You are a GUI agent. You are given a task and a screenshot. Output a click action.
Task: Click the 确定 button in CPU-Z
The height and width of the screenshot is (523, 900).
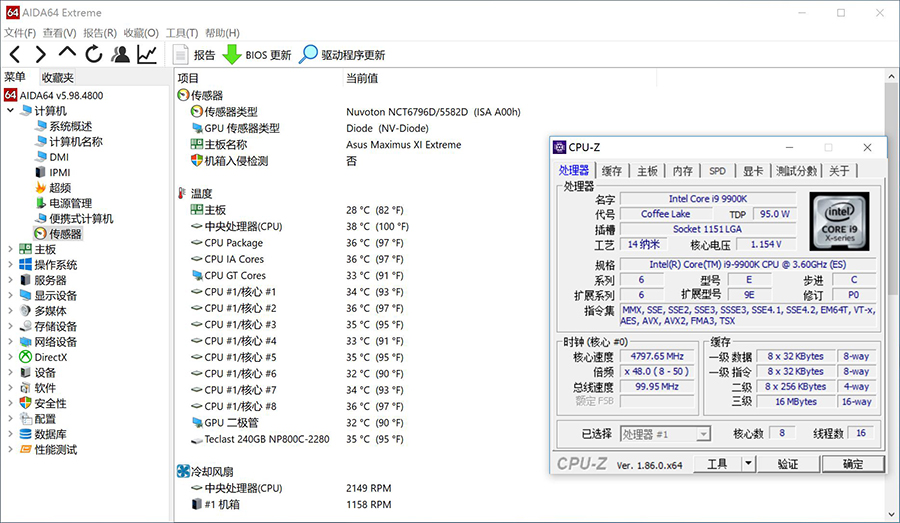tap(852, 464)
